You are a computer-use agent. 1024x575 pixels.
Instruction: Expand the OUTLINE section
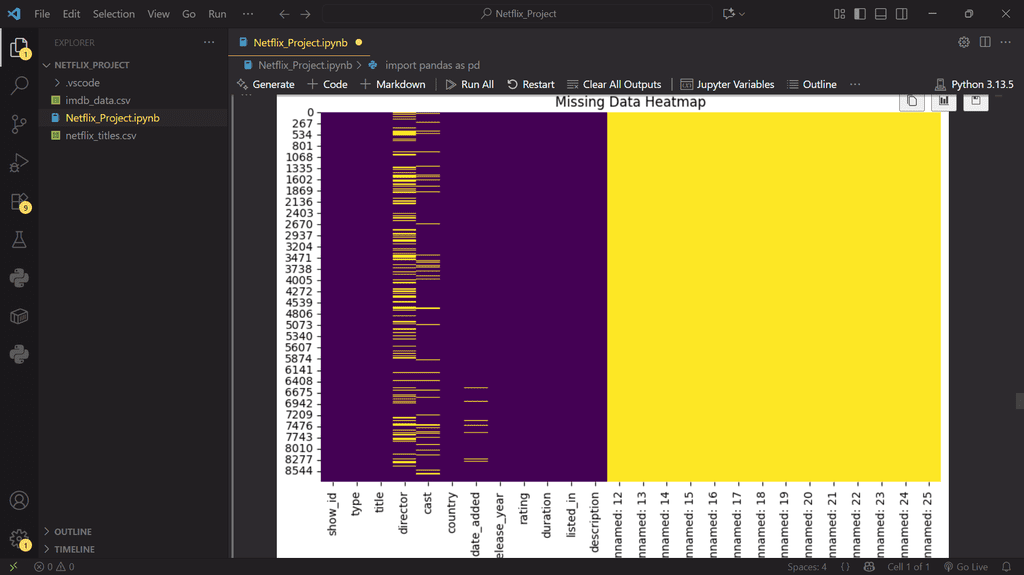coord(73,532)
